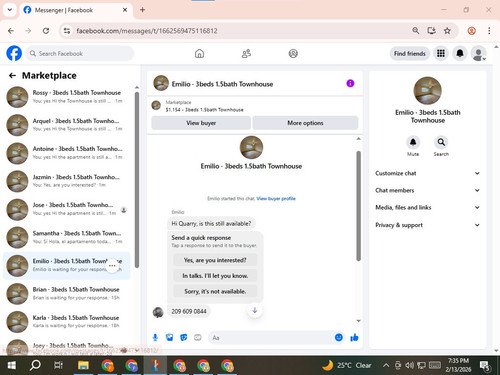Viewport: 500px width, 375px height.
Task: Search in conversation using magnifier icon
Action: click(441, 142)
